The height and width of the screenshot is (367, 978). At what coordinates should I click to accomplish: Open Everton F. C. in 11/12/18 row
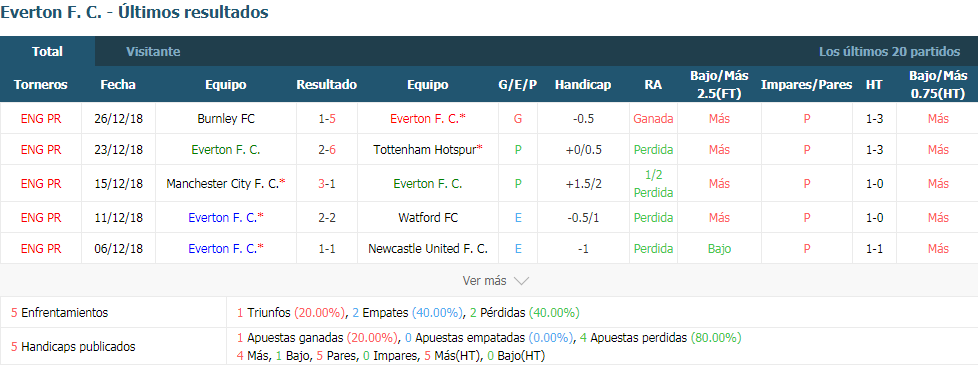pyautogui.click(x=226, y=218)
